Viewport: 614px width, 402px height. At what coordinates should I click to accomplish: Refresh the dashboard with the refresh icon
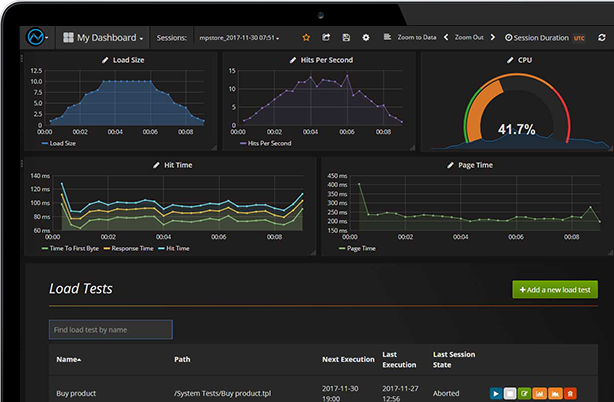coord(602,38)
